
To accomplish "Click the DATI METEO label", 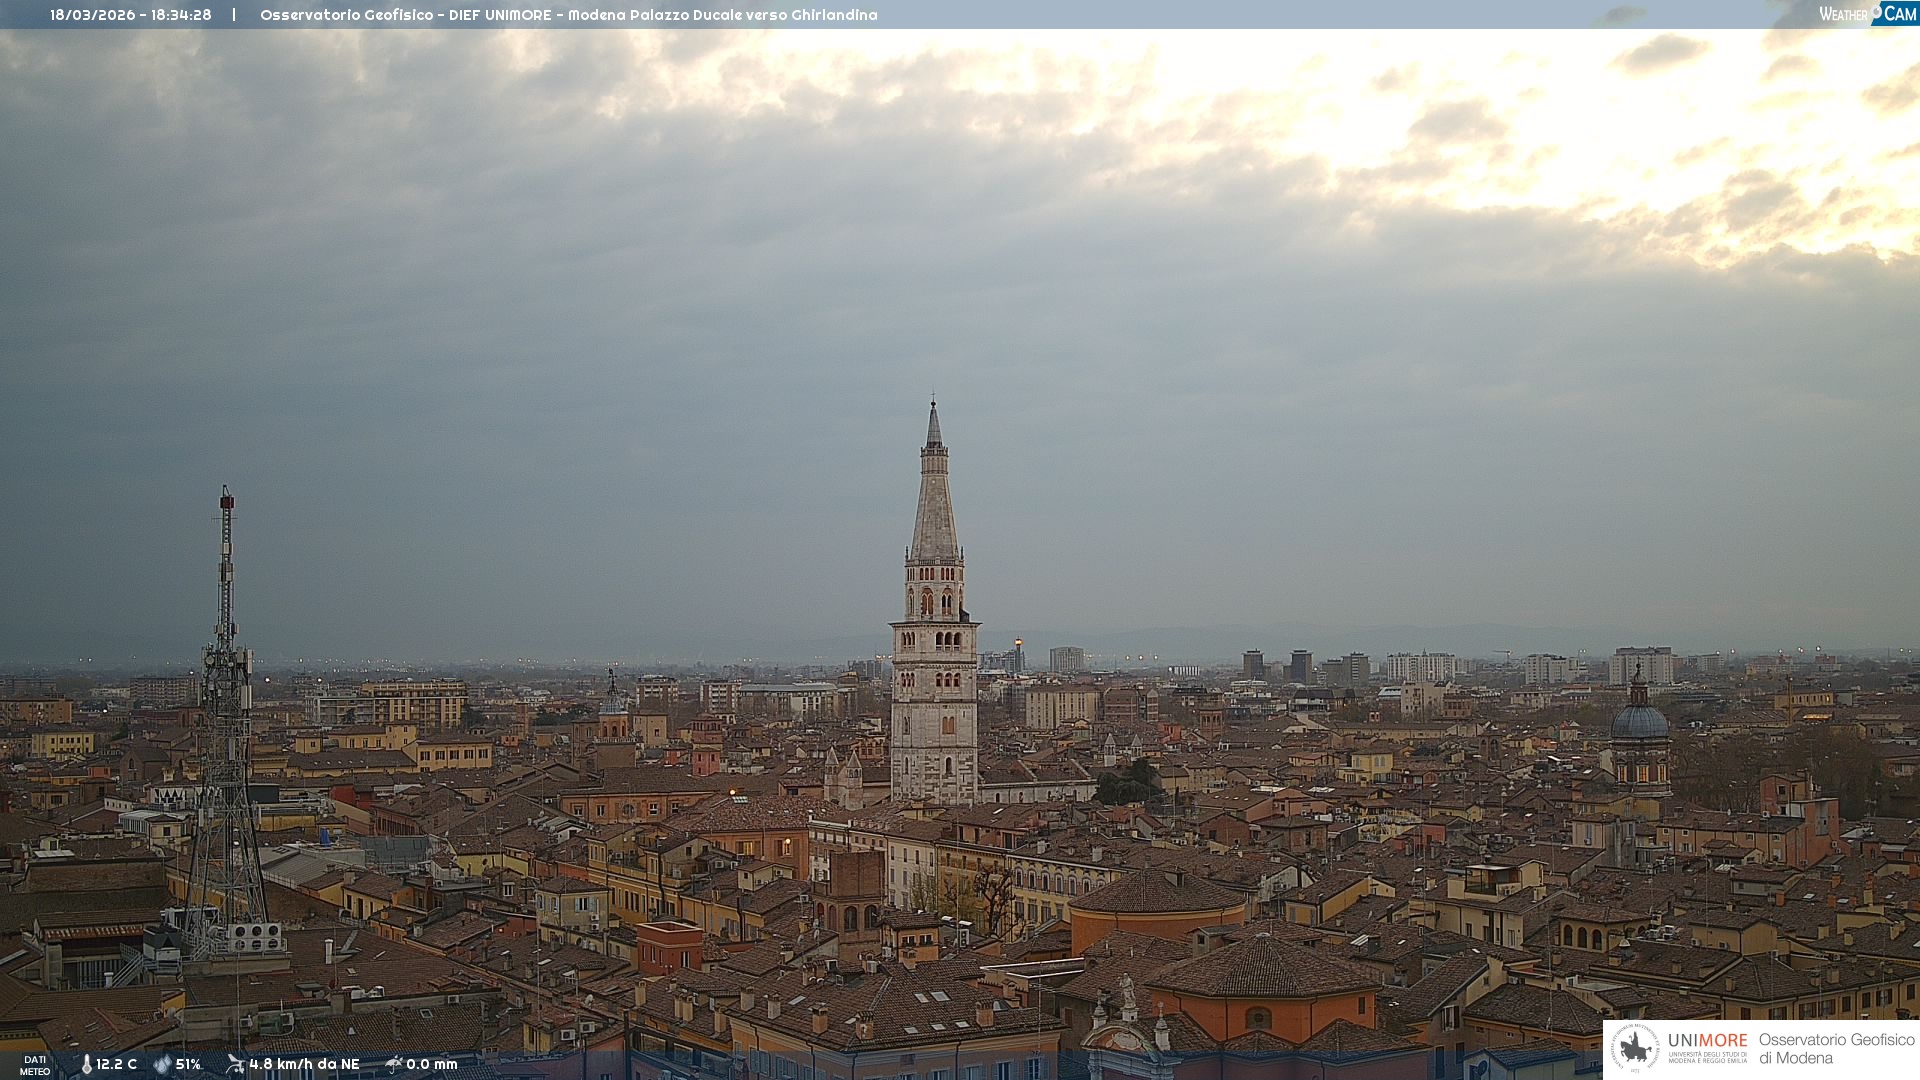I will tap(35, 1065).
